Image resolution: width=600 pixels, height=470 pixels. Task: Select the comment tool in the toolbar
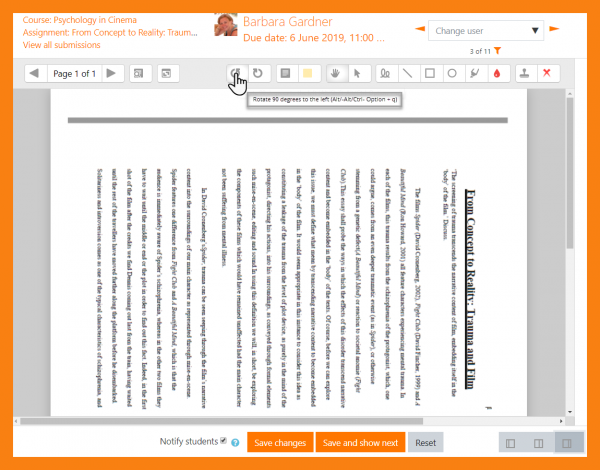point(285,73)
